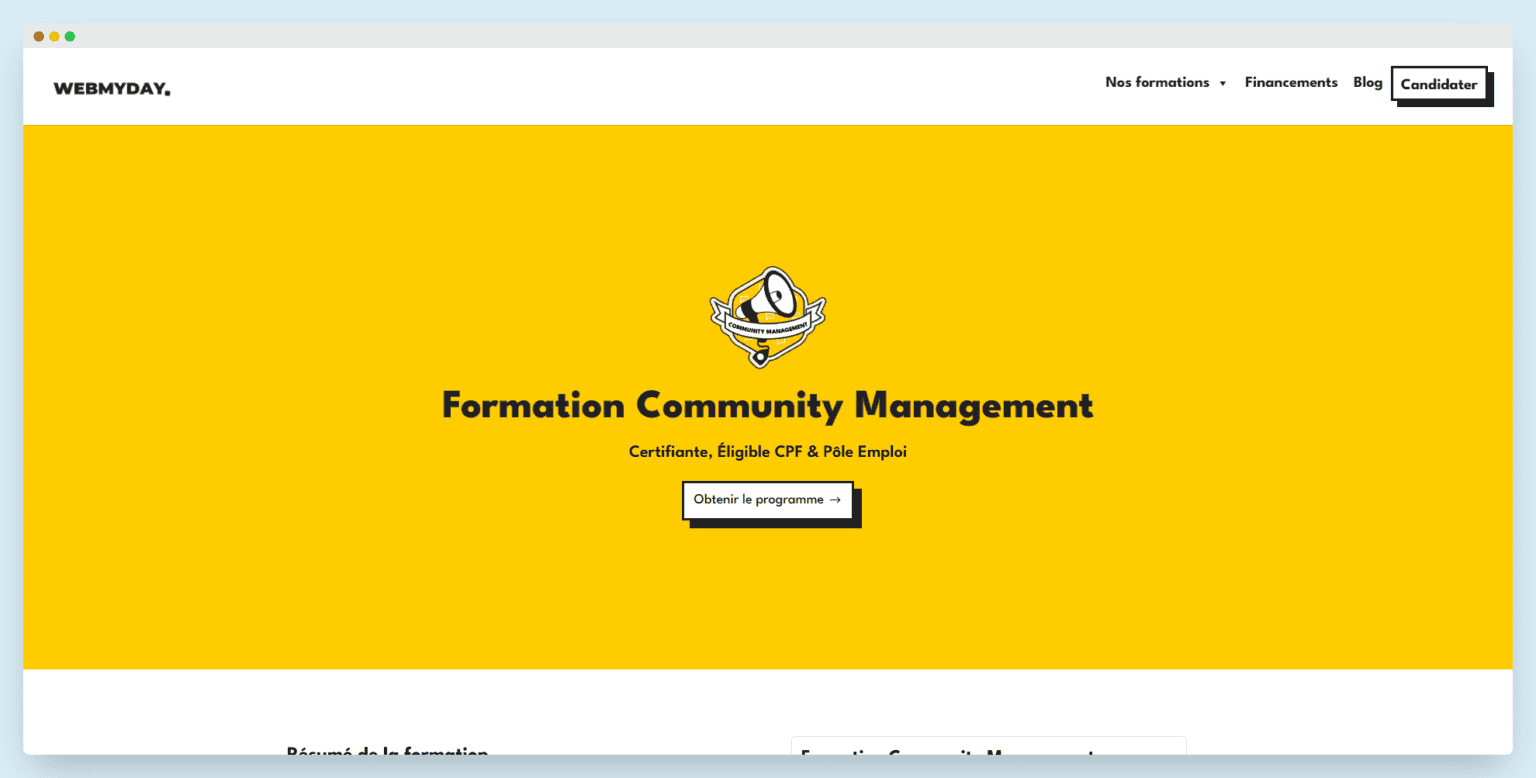The height and width of the screenshot is (778, 1536).
Task: Click the subtitle Certifiante, Éligible CPF & Pôle Emploi
Action: tap(767, 451)
